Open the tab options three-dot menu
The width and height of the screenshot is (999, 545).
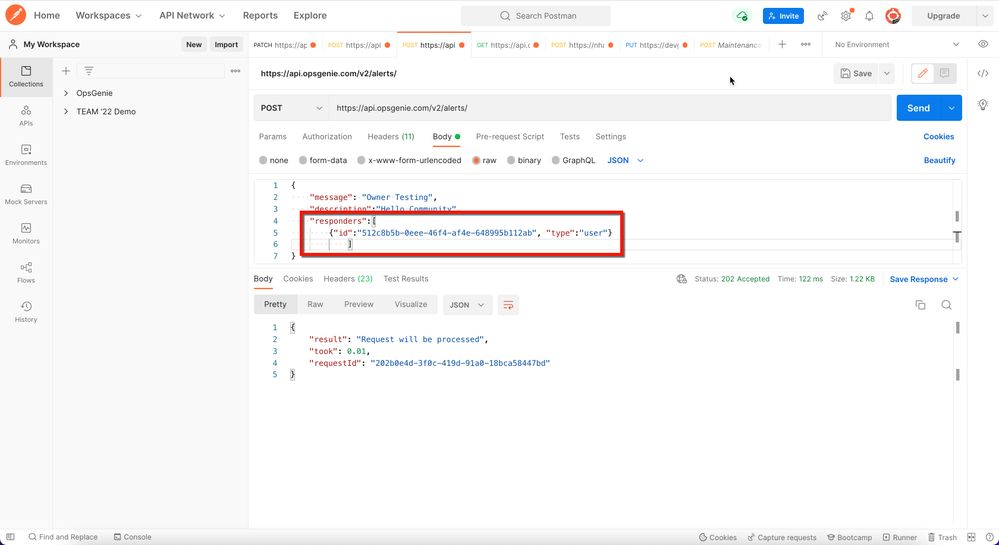(805, 45)
